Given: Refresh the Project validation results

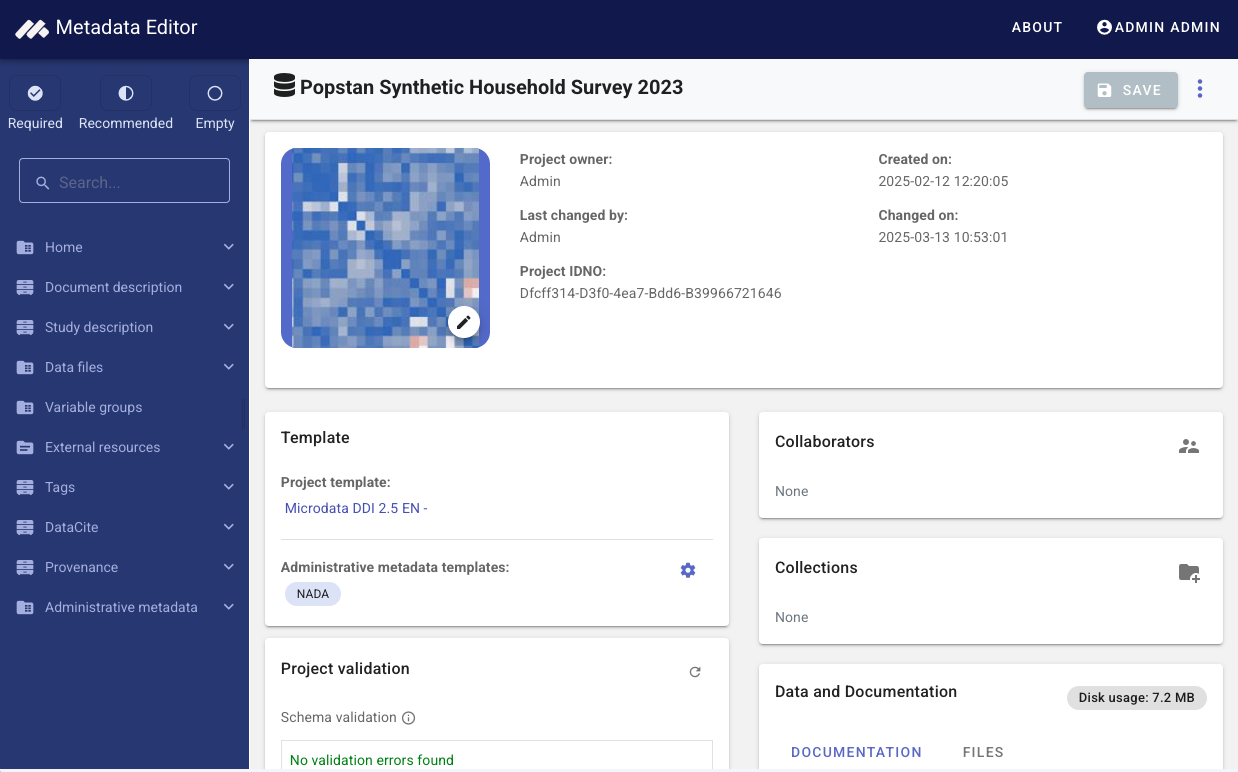Looking at the screenshot, I should (x=695, y=671).
